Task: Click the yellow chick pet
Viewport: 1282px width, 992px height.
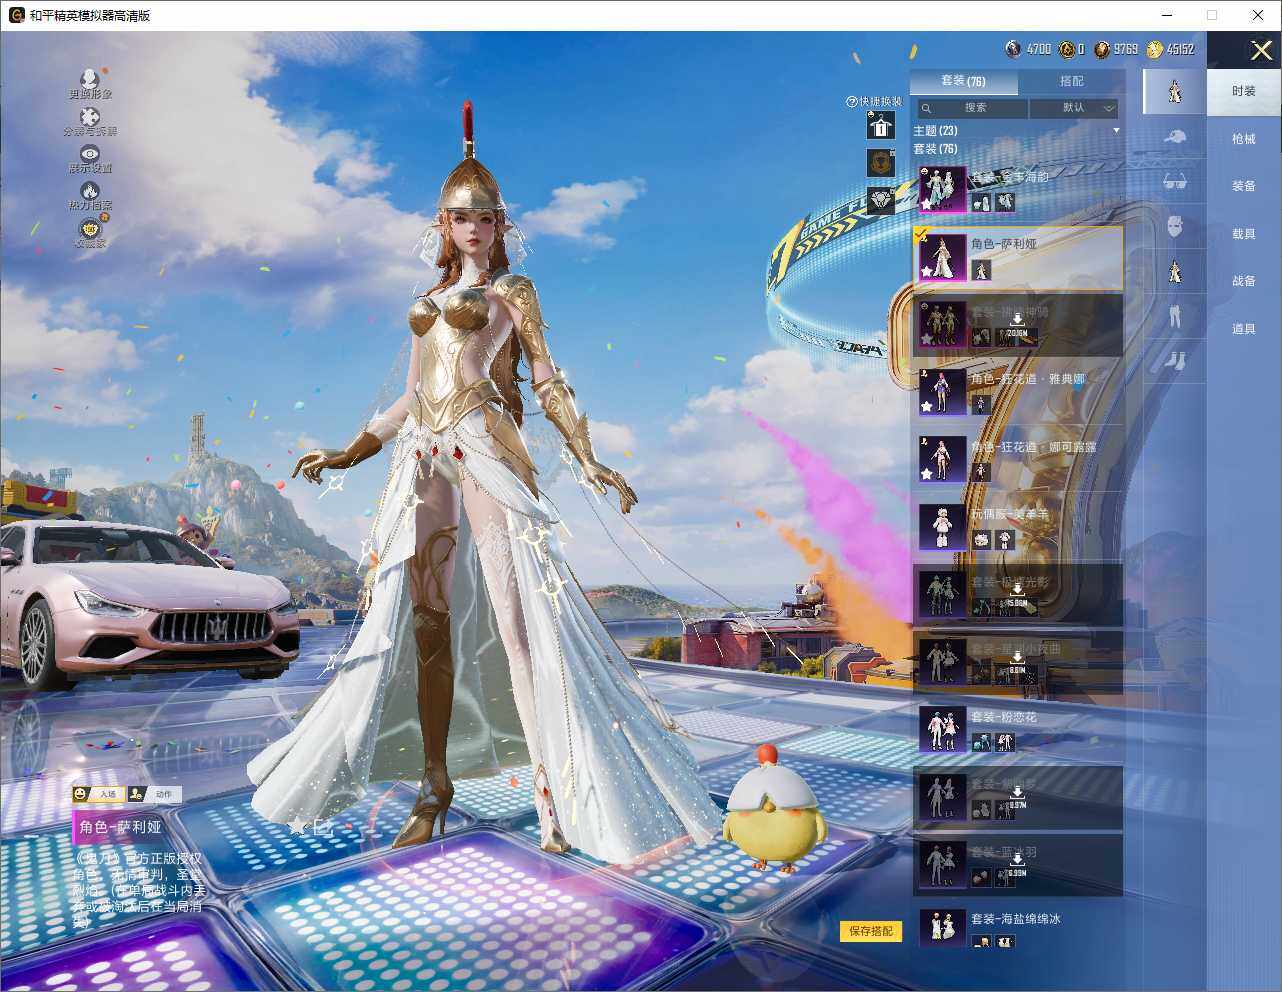Action: pos(774,807)
